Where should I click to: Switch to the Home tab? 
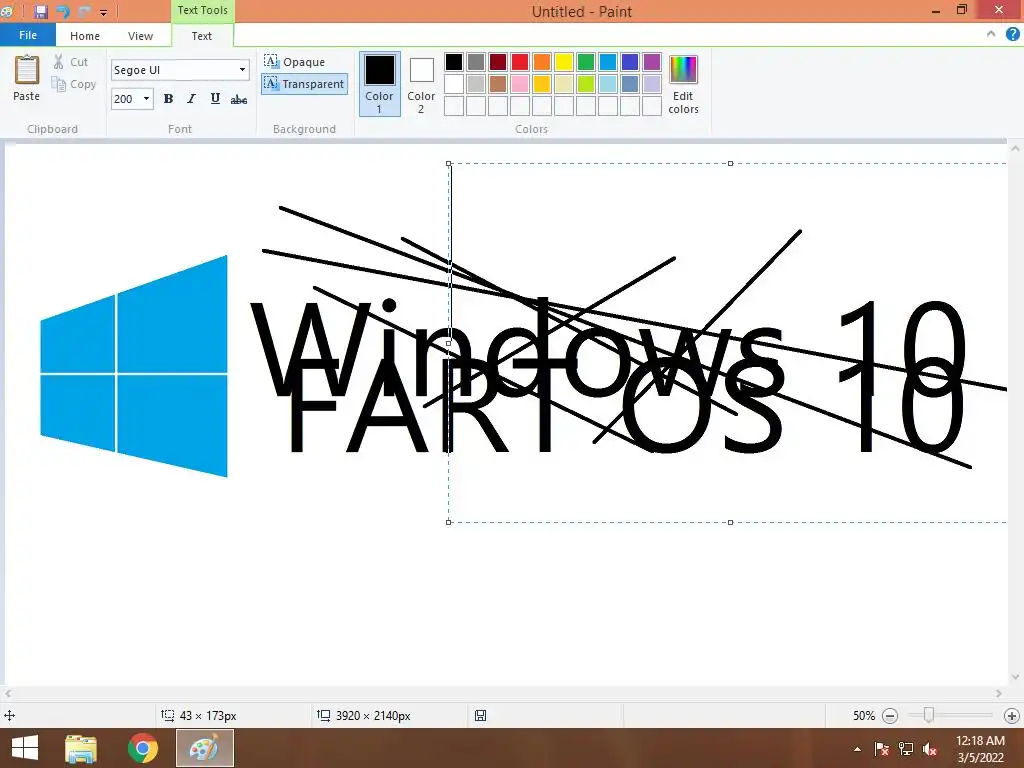click(x=85, y=36)
